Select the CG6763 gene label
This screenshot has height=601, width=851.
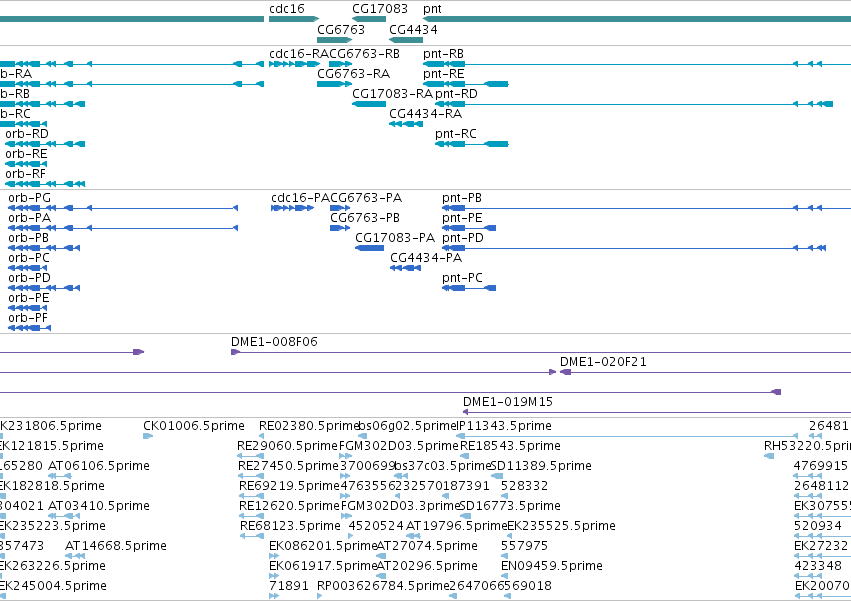341,29
